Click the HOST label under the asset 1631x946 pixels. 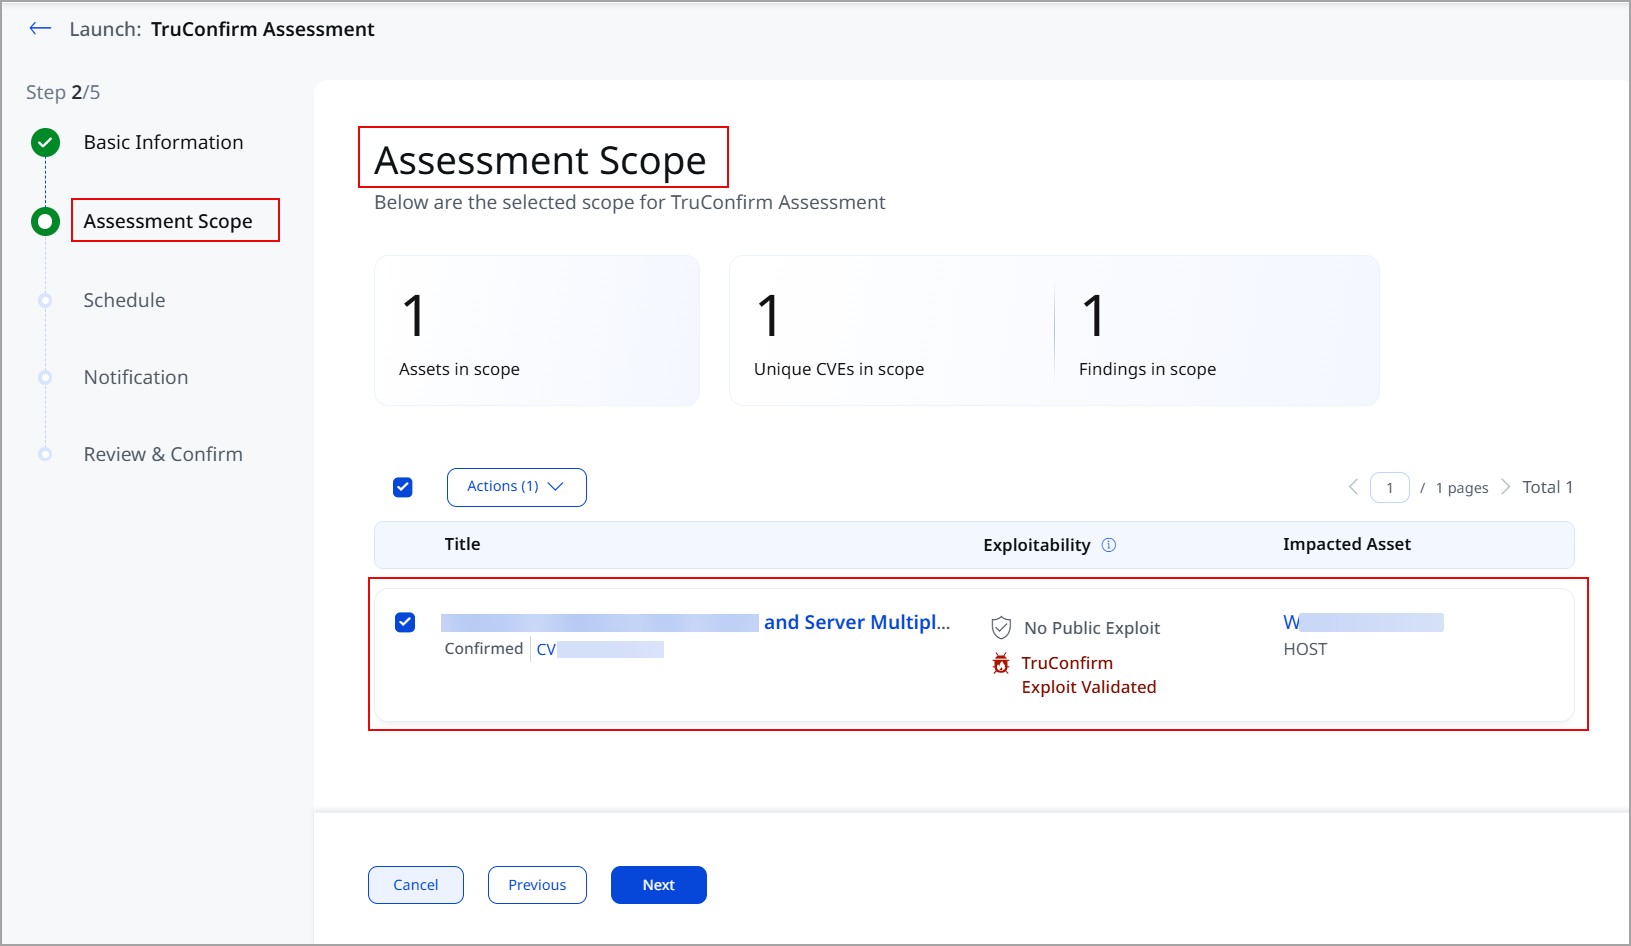pyautogui.click(x=1305, y=649)
